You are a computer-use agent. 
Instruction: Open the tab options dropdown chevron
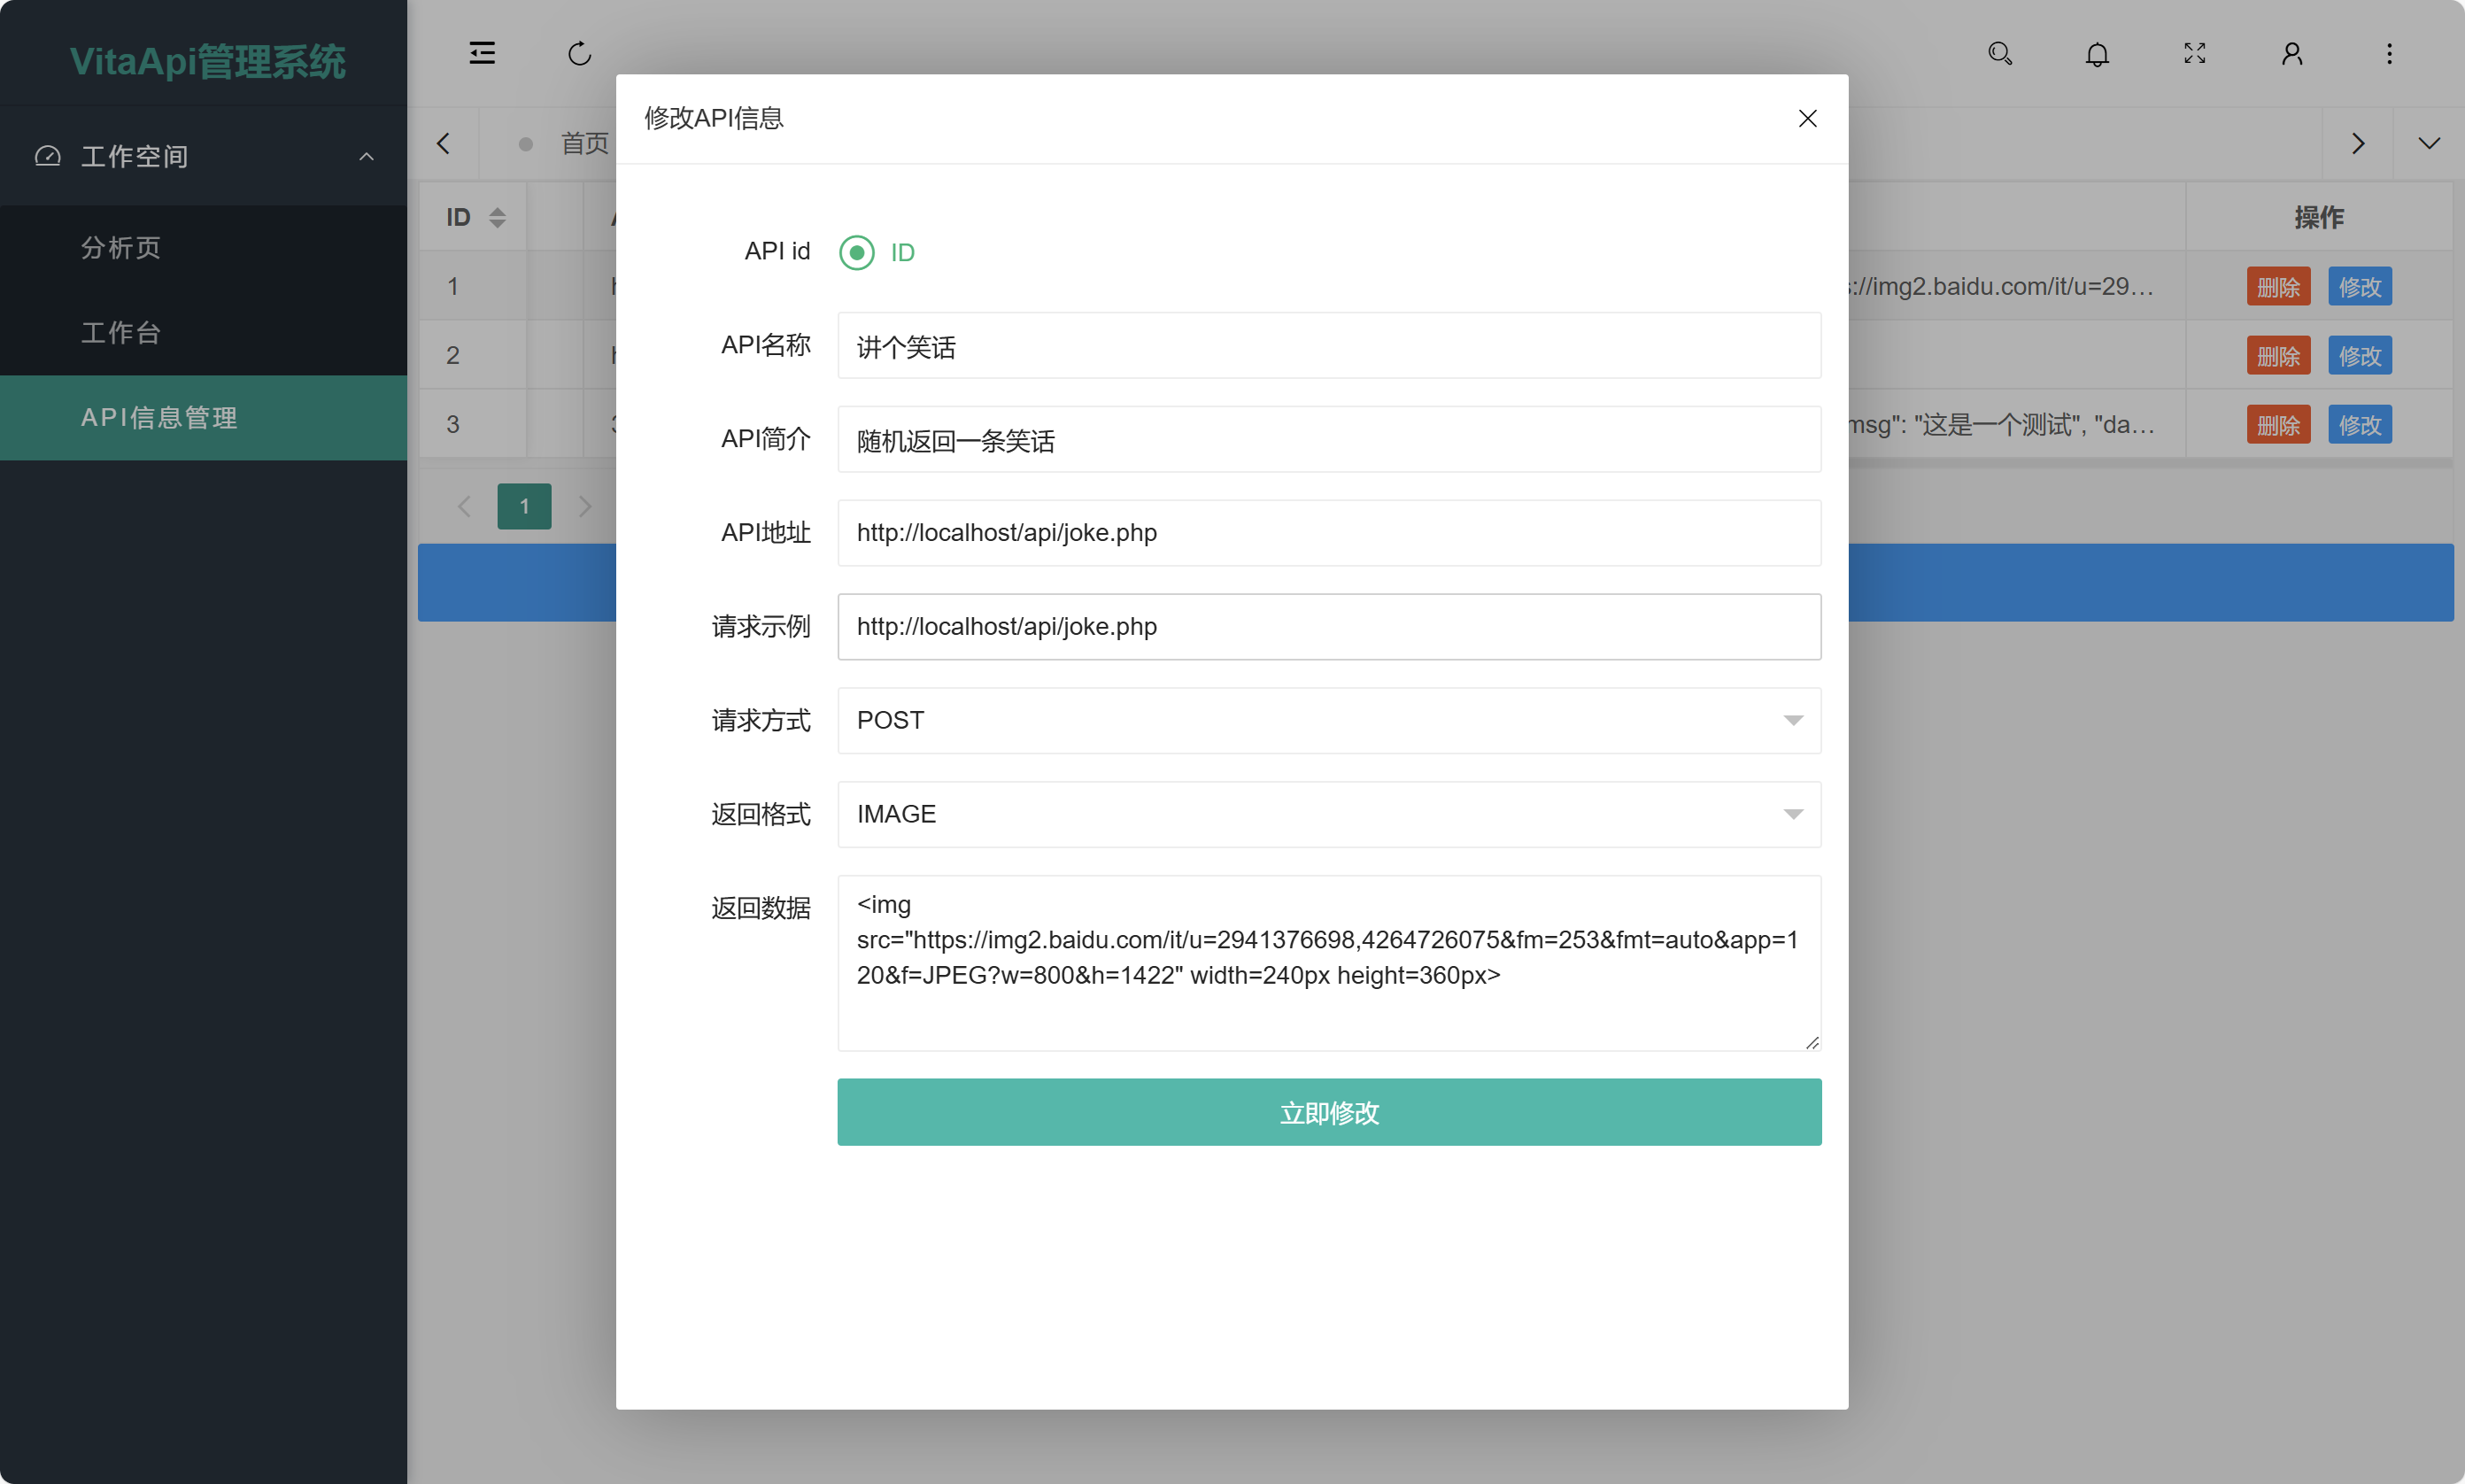click(x=2429, y=143)
